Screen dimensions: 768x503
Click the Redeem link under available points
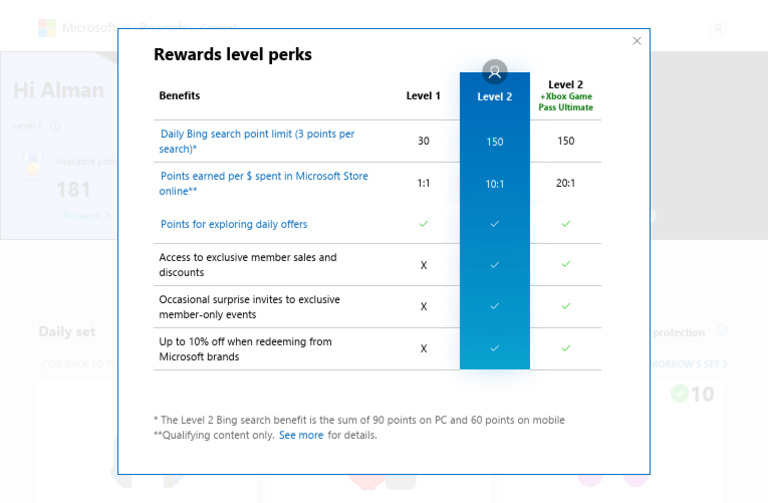click(x=82, y=216)
